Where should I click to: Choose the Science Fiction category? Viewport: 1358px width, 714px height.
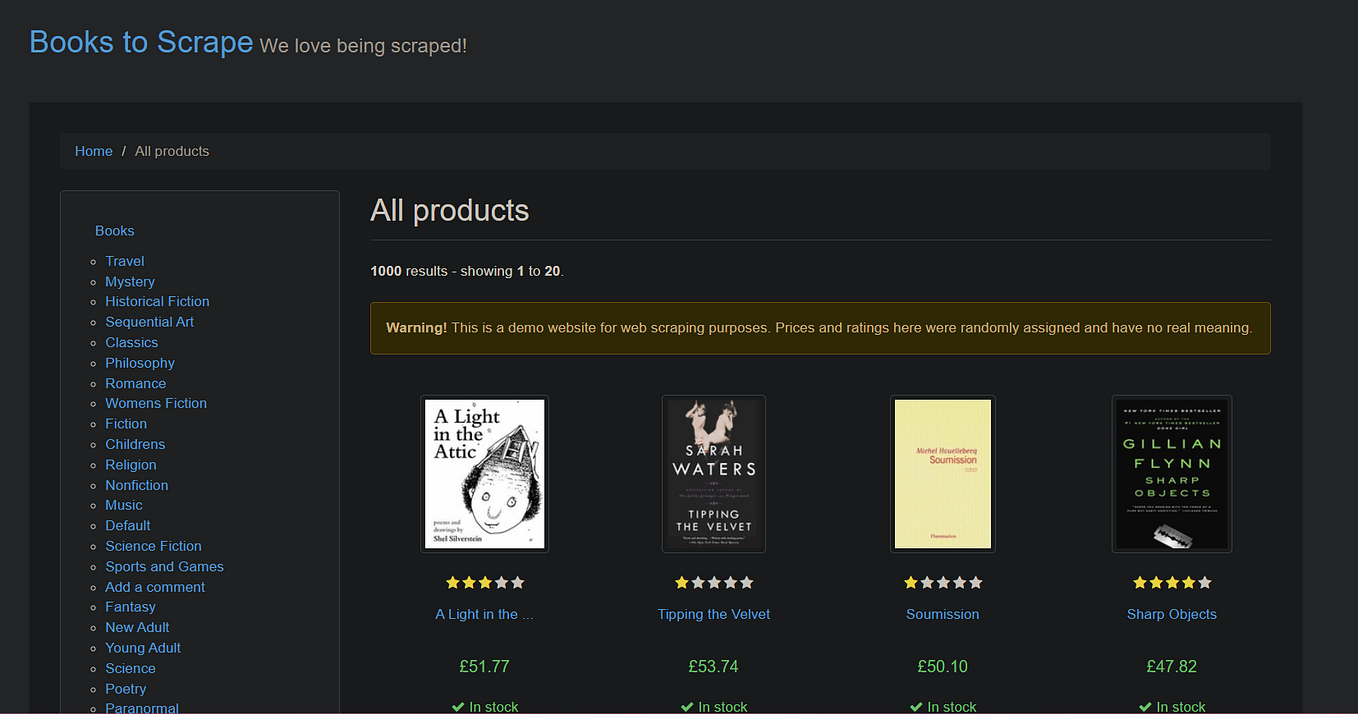pos(154,546)
